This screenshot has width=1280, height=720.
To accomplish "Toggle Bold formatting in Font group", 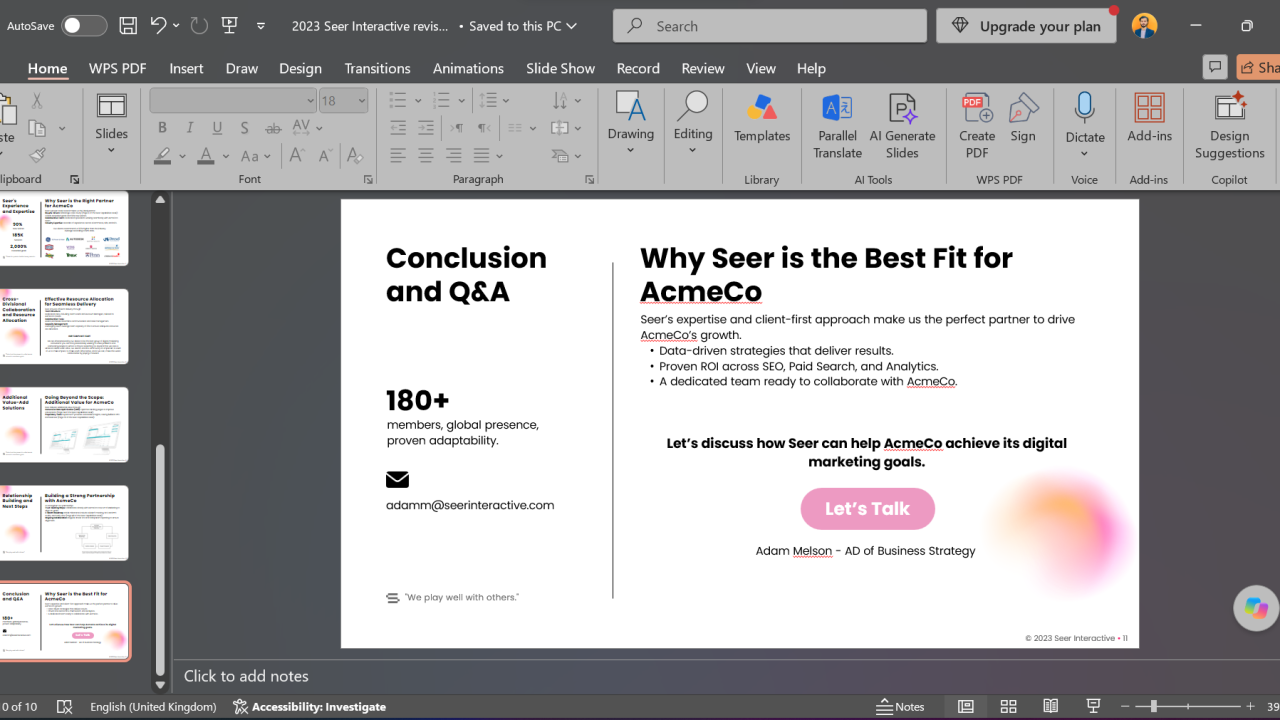I will (162, 128).
